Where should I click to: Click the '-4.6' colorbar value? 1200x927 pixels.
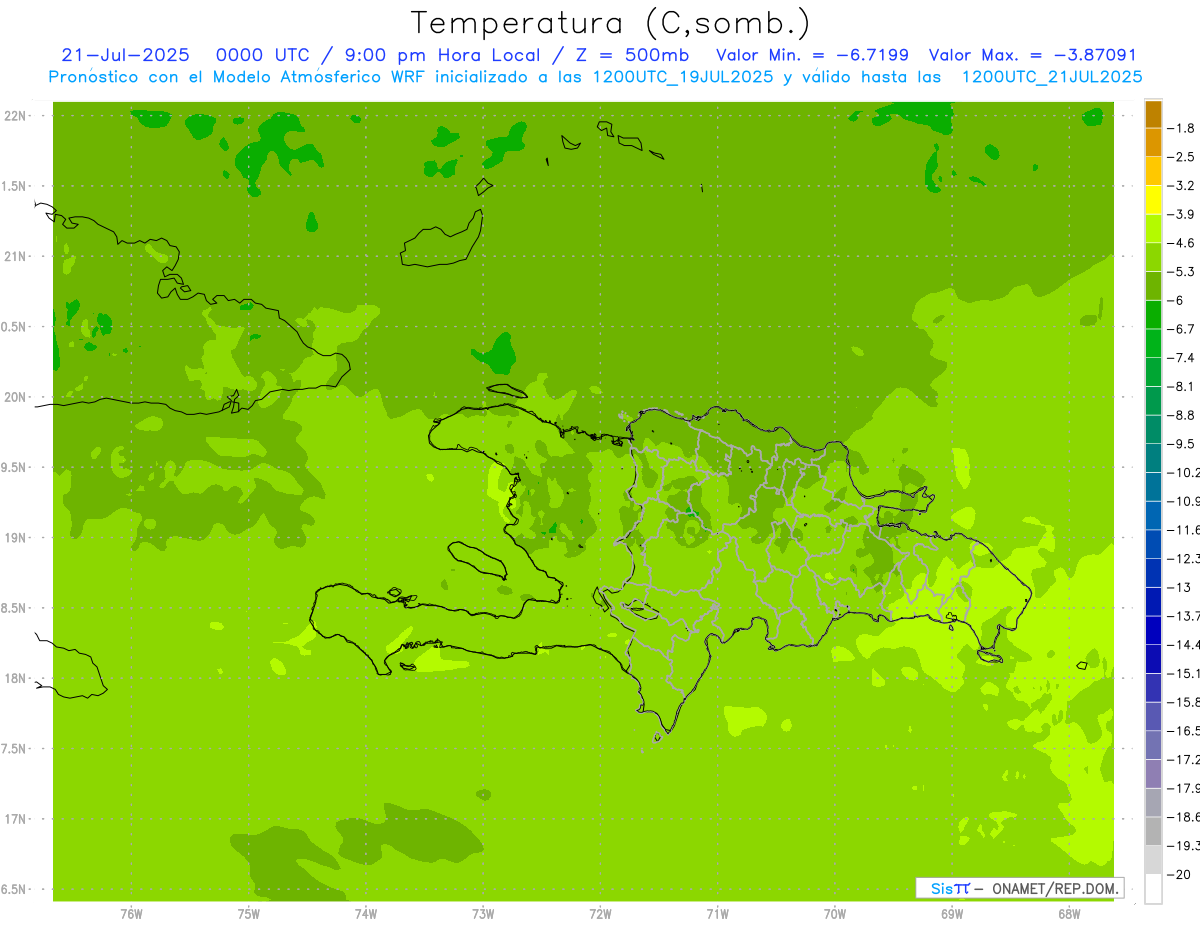[1182, 243]
